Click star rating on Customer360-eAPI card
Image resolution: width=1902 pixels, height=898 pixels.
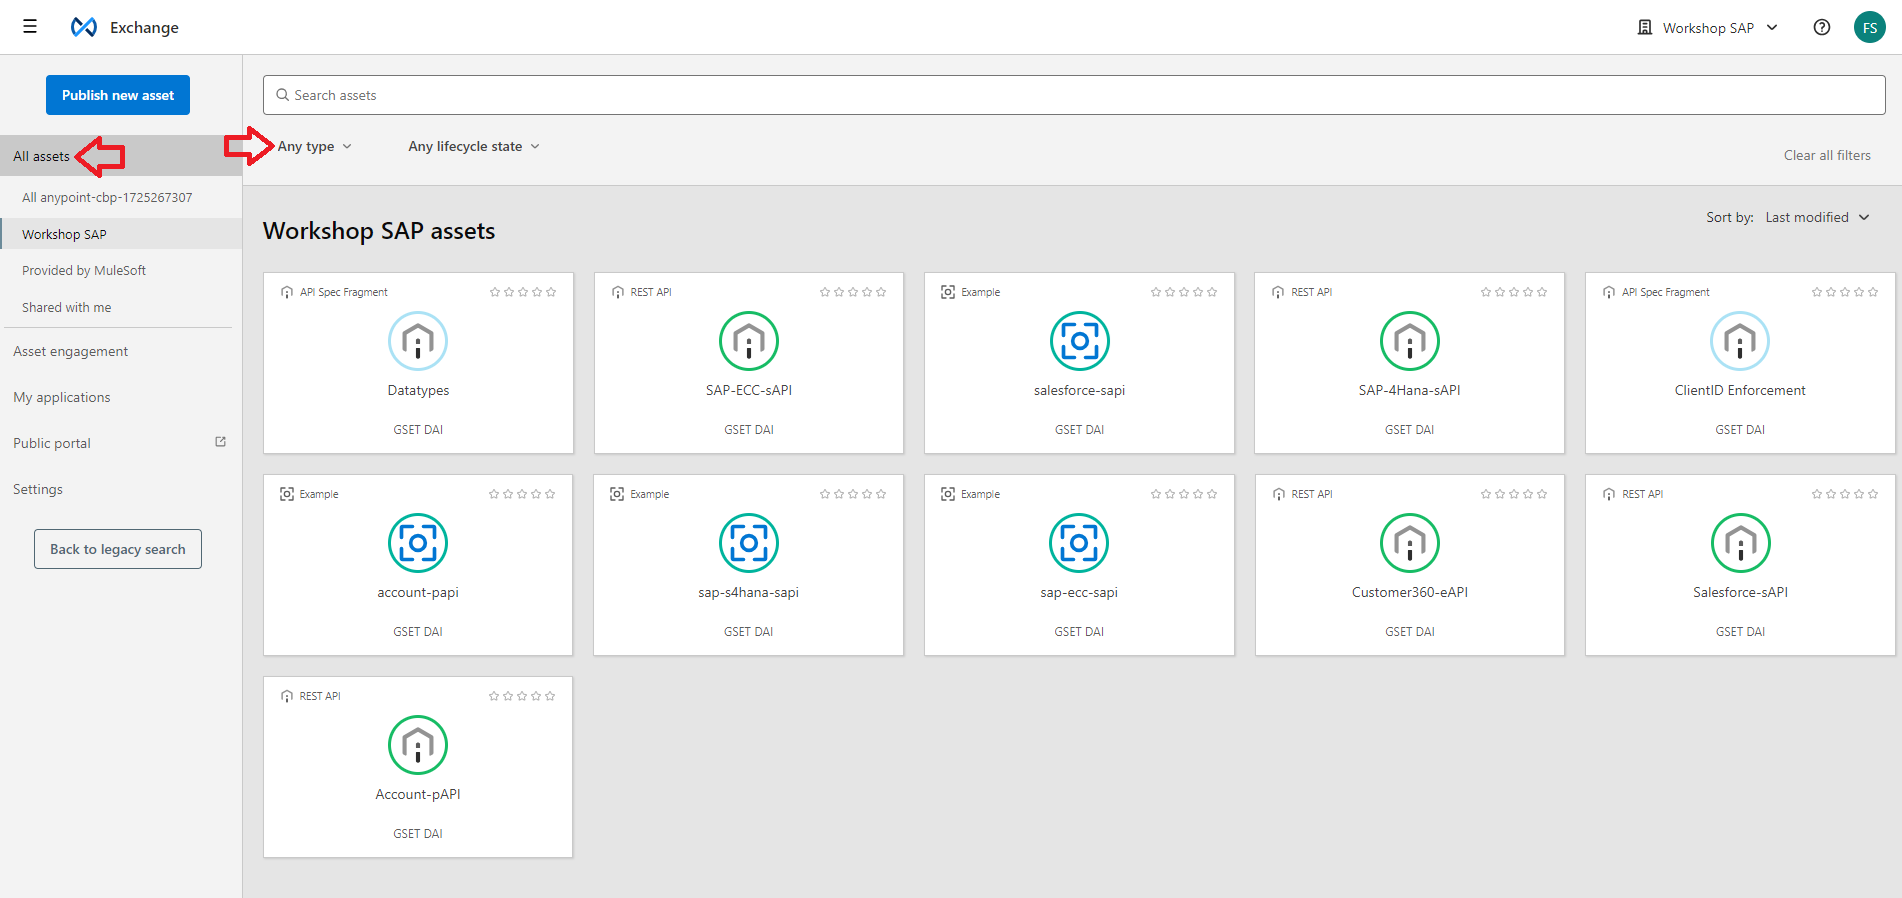pyautogui.click(x=1514, y=494)
